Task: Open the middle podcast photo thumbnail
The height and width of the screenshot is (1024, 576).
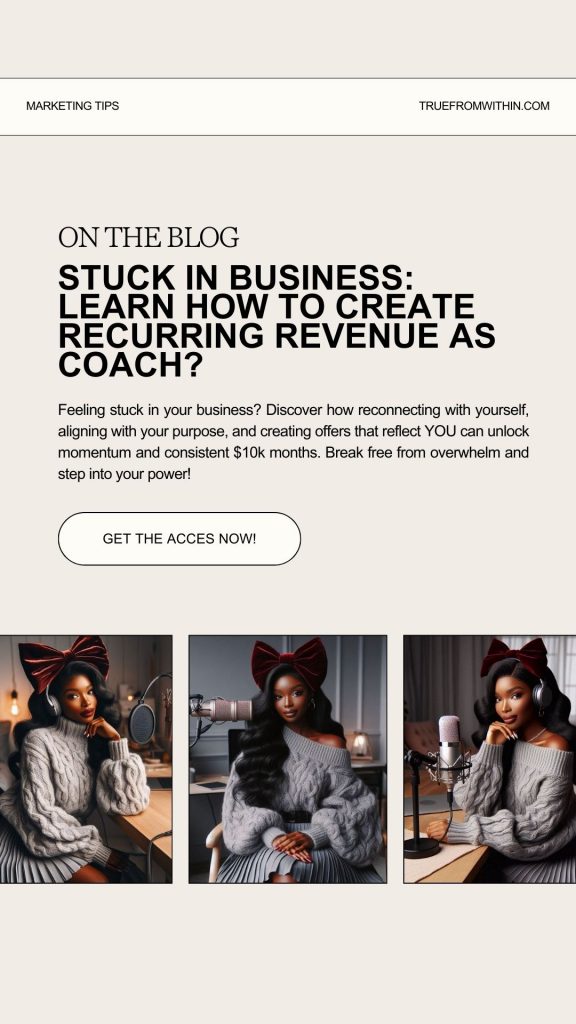Action: coord(288,759)
